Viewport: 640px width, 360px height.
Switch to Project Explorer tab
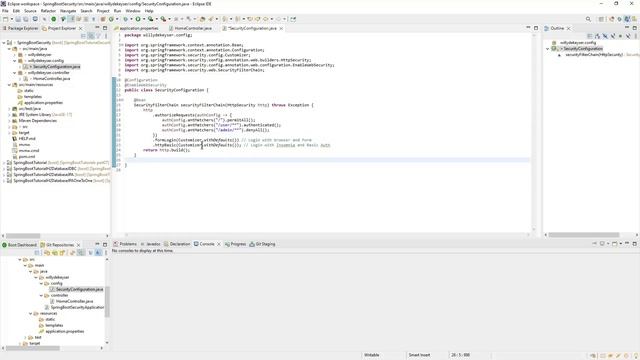(x=62, y=28)
